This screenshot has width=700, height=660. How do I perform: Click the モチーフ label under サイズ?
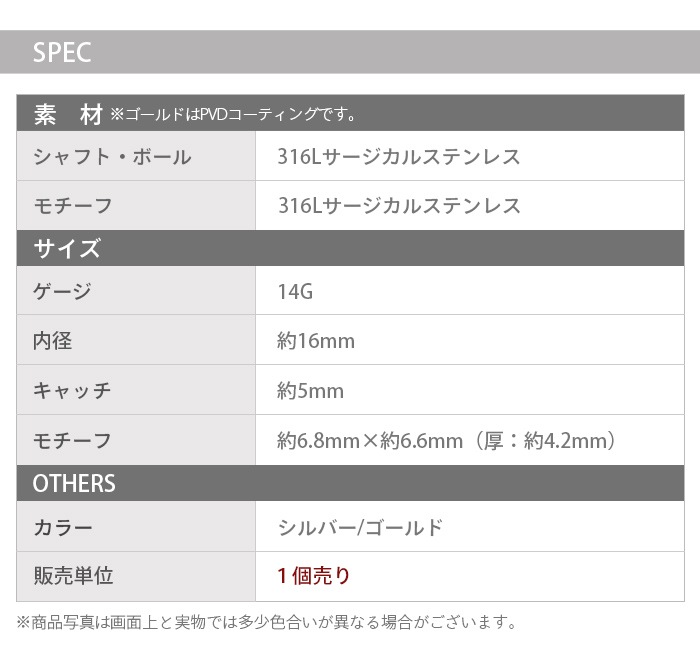[x=72, y=440]
